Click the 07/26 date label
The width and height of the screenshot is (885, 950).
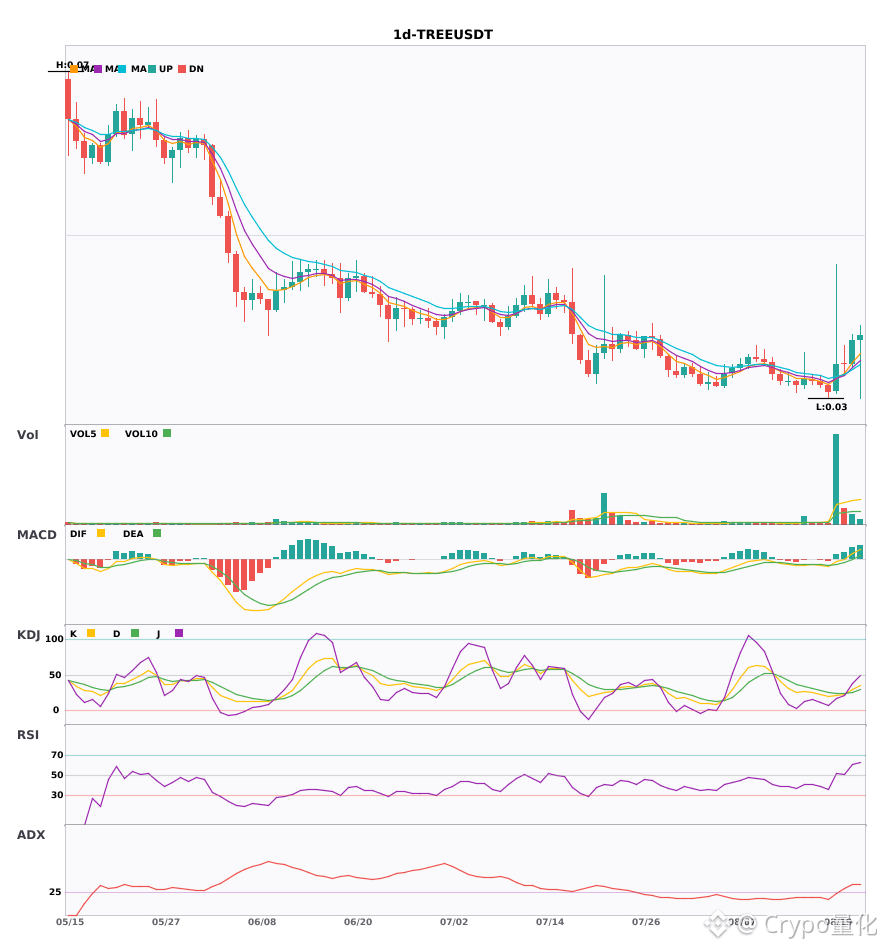(x=646, y=922)
